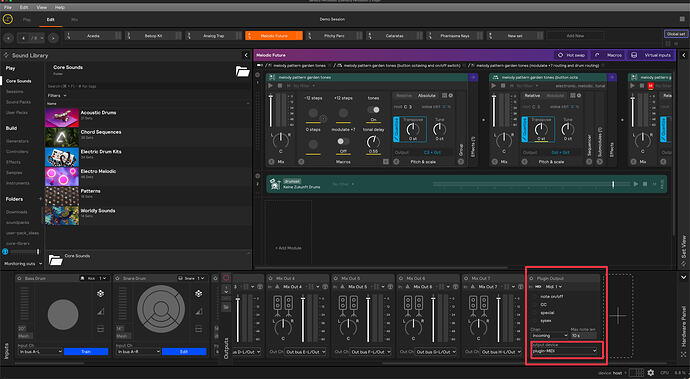Screen dimensions: 690x379
Task: Click gear icon in first Pitch & scale
Action: (x=451, y=96)
